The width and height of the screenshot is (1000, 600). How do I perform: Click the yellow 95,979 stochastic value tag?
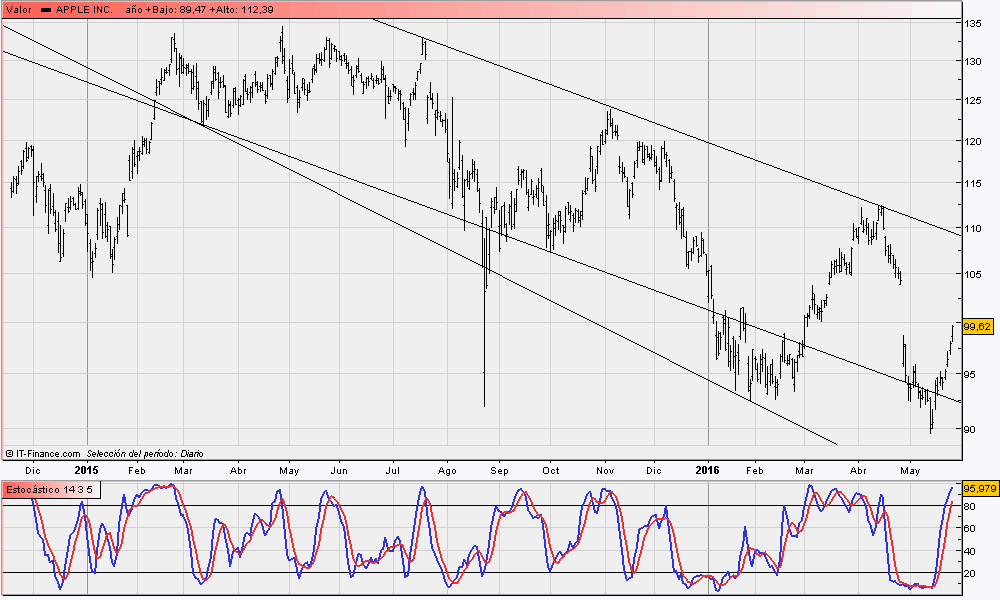coord(980,489)
